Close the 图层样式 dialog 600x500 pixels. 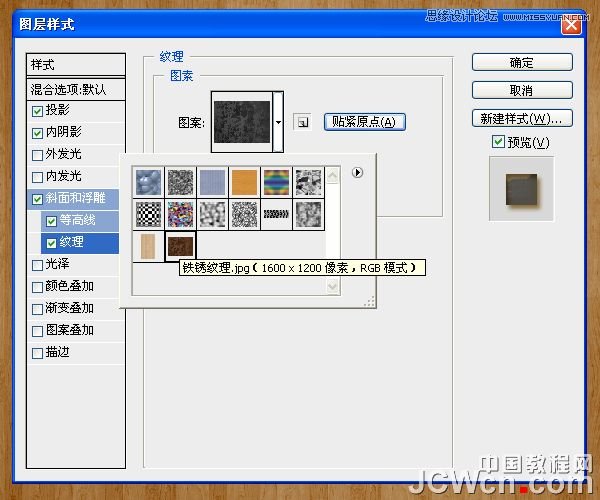tap(571, 25)
